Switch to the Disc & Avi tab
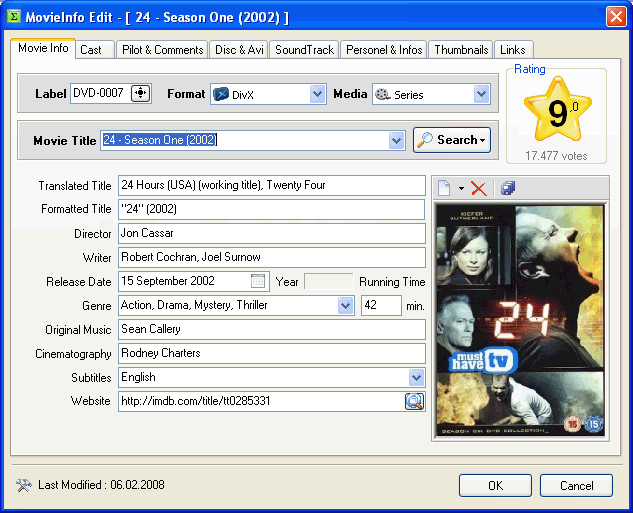 click(x=239, y=50)
